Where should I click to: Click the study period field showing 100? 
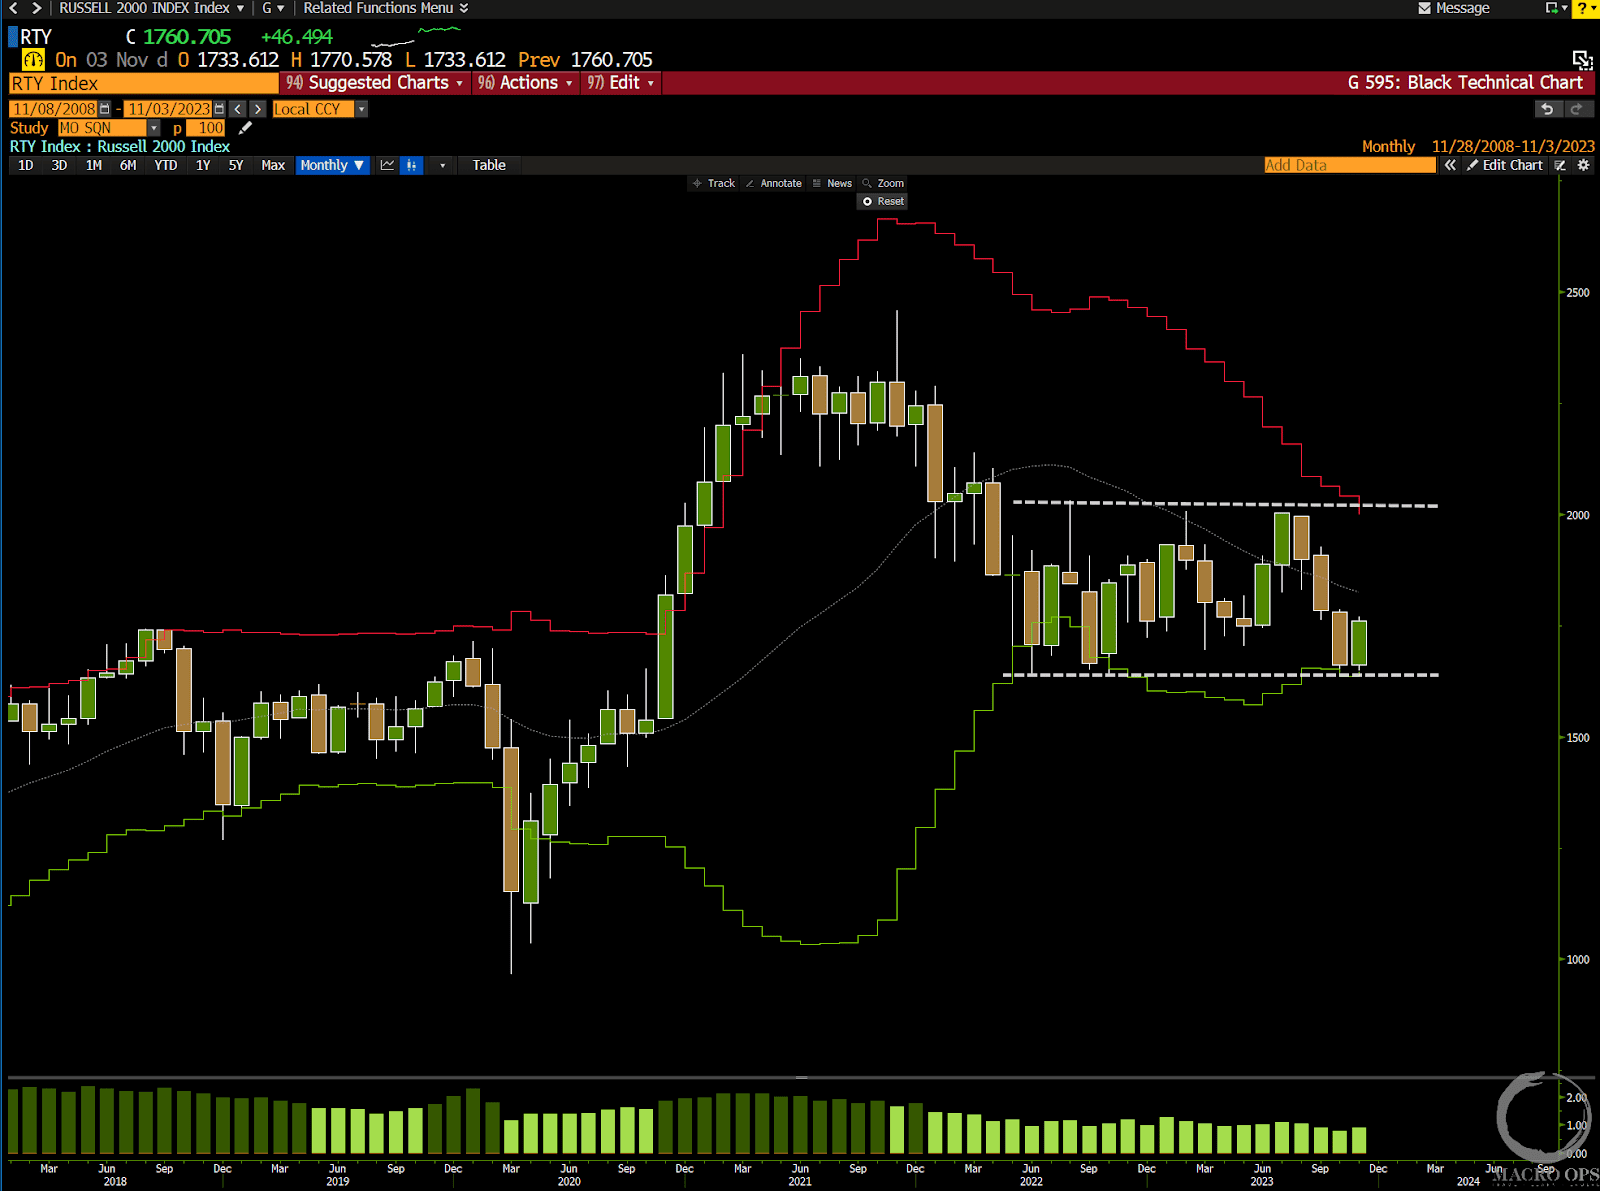click(207, 128)
